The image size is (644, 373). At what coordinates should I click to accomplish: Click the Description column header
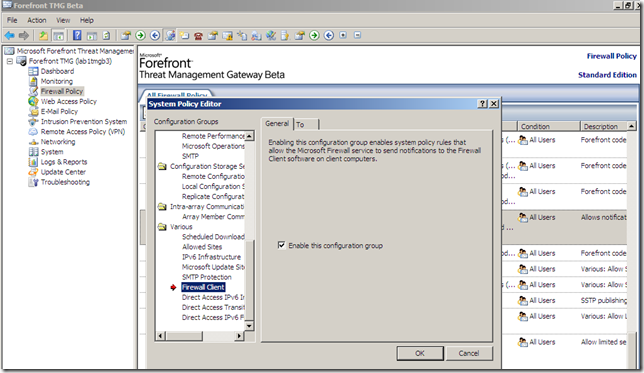(603, 127)
